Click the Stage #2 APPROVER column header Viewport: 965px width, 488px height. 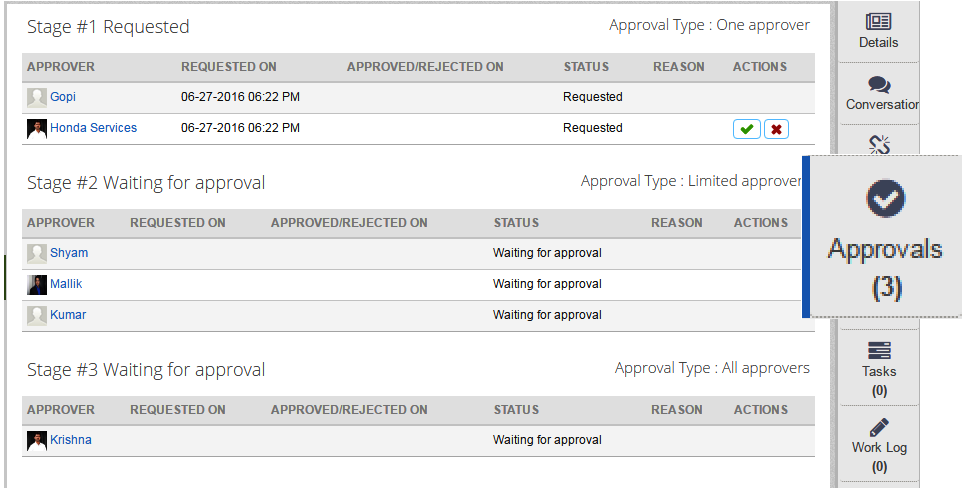61,223
